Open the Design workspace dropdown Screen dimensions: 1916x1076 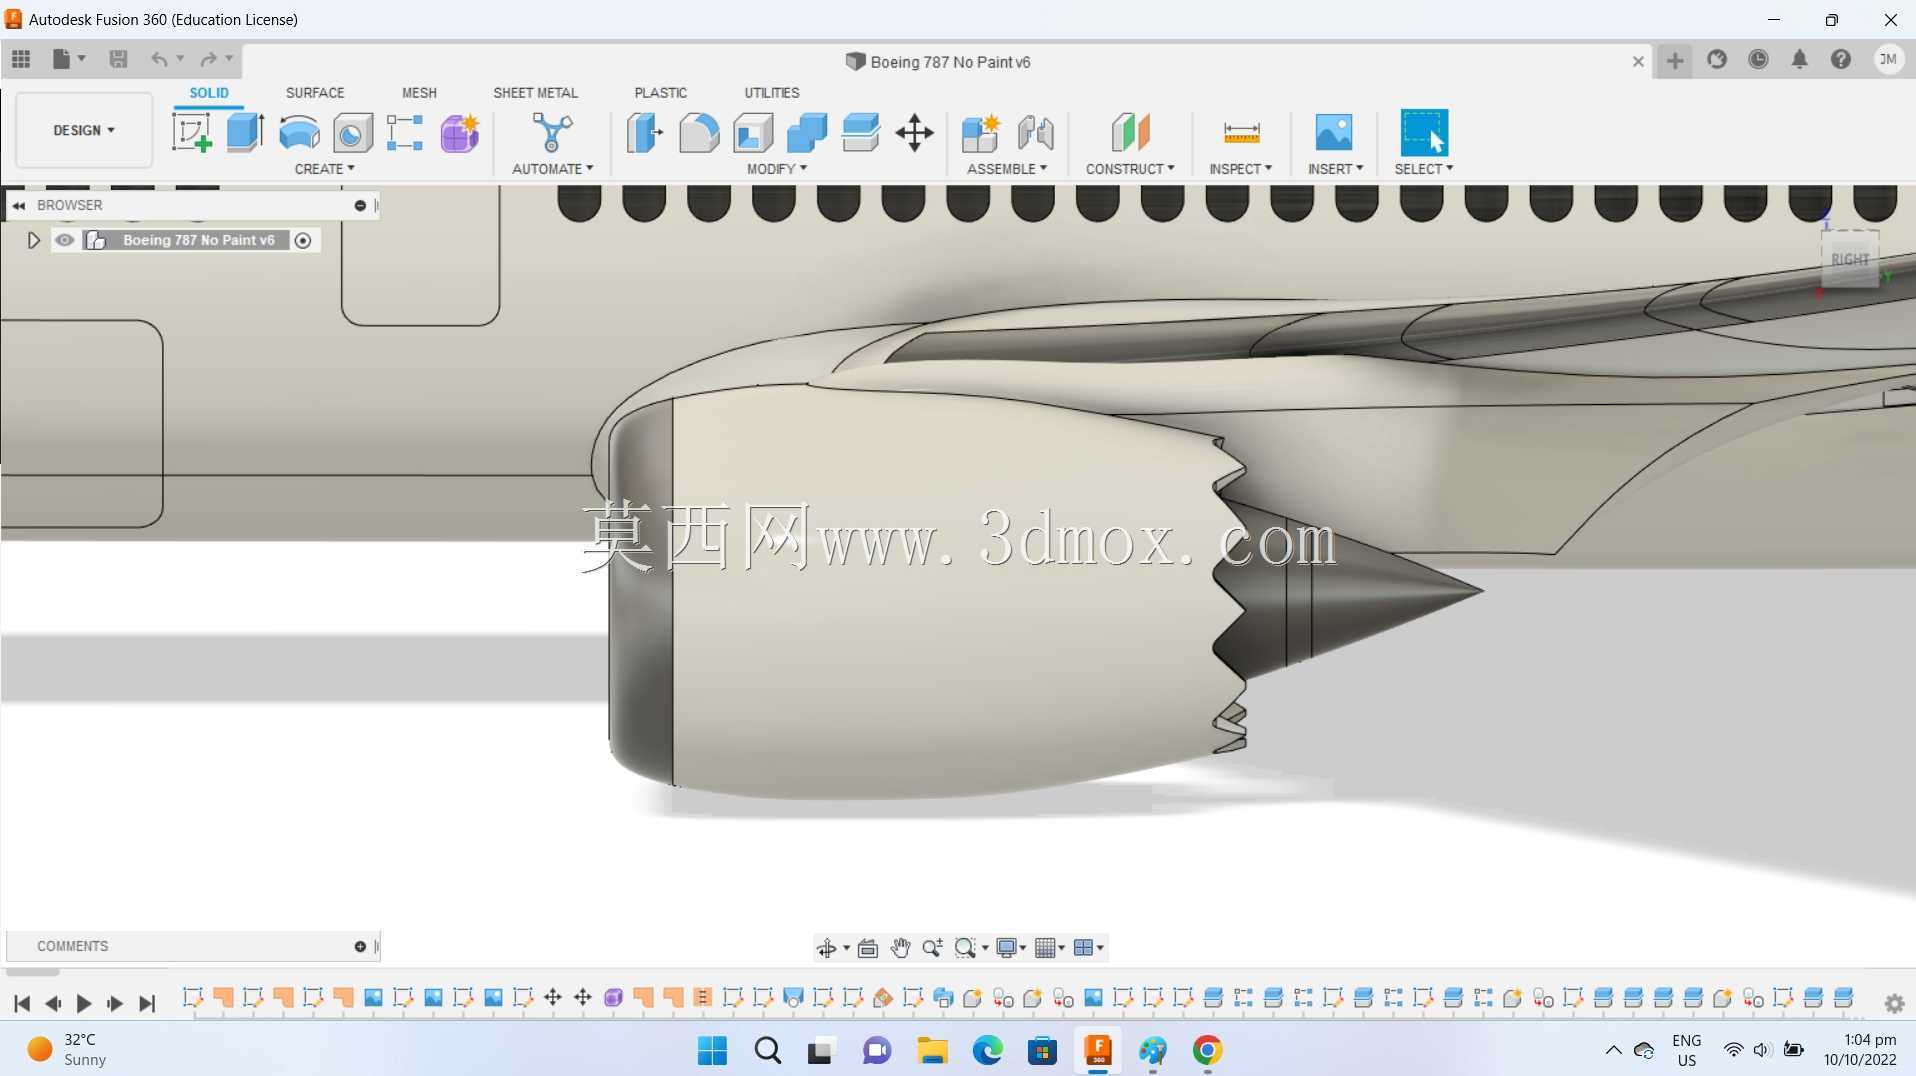84,130
